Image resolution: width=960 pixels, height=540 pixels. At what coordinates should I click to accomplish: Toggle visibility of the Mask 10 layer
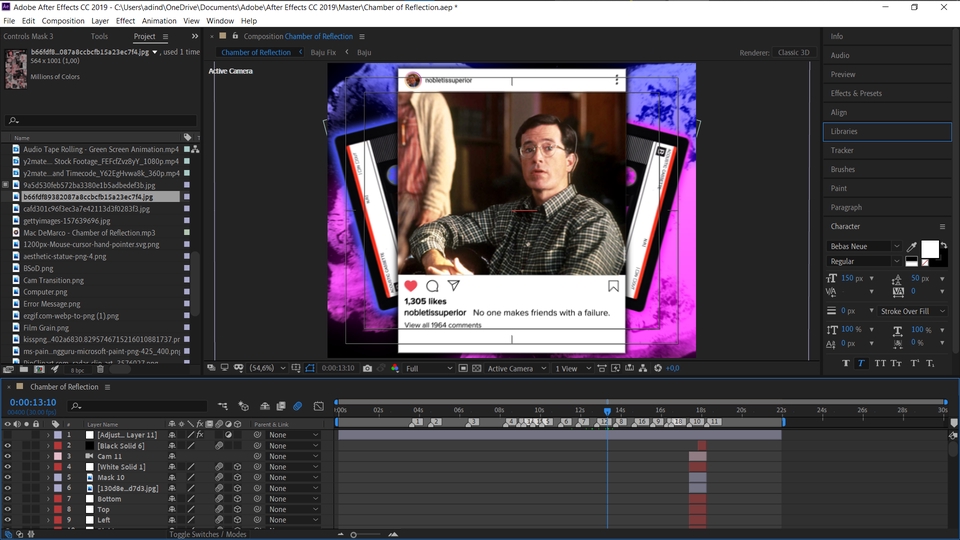[8, 477]
